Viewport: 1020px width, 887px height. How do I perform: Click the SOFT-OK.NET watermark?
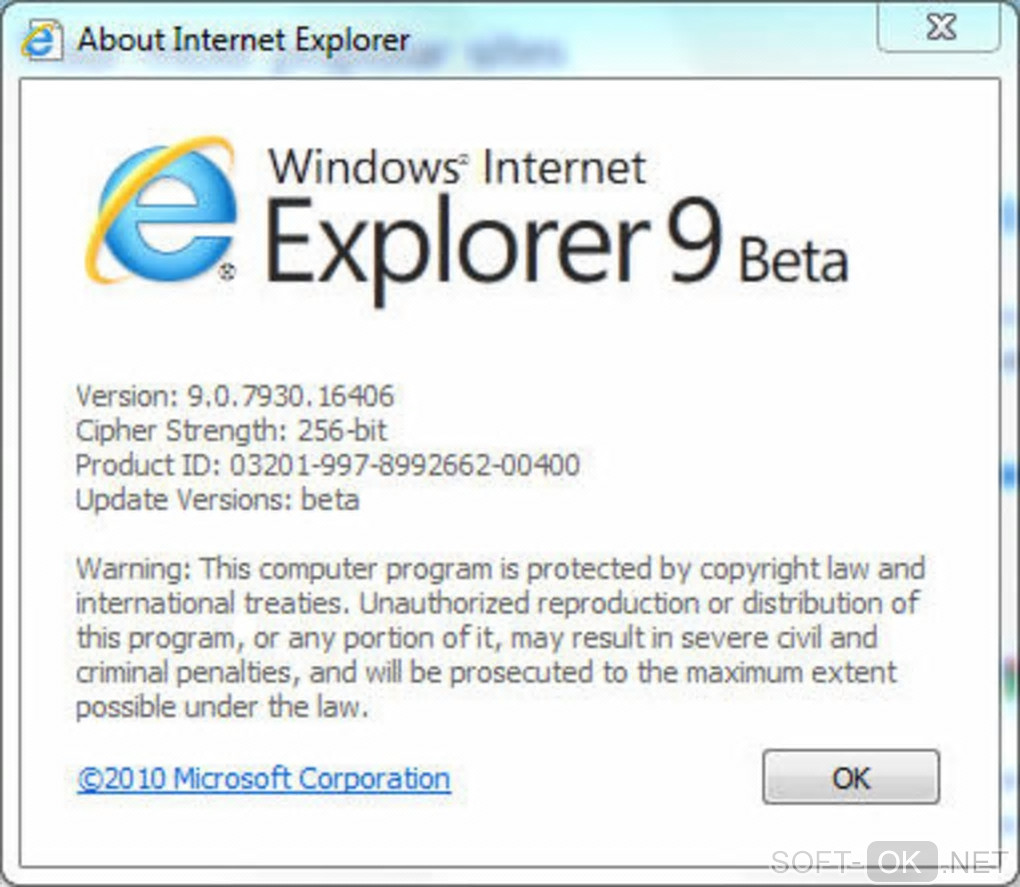pos(891,862)
